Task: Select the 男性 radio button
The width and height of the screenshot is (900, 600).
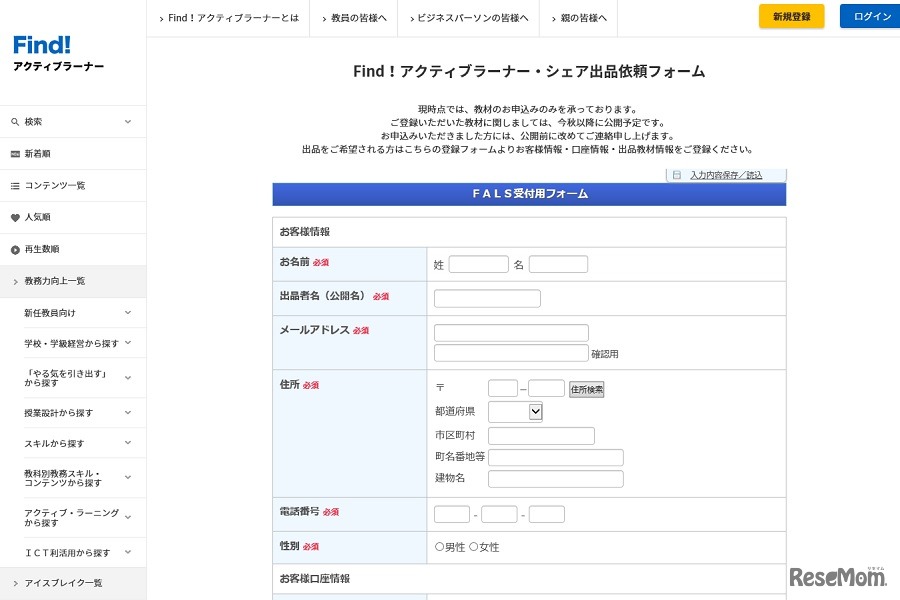Action: (x=438, y=546)
